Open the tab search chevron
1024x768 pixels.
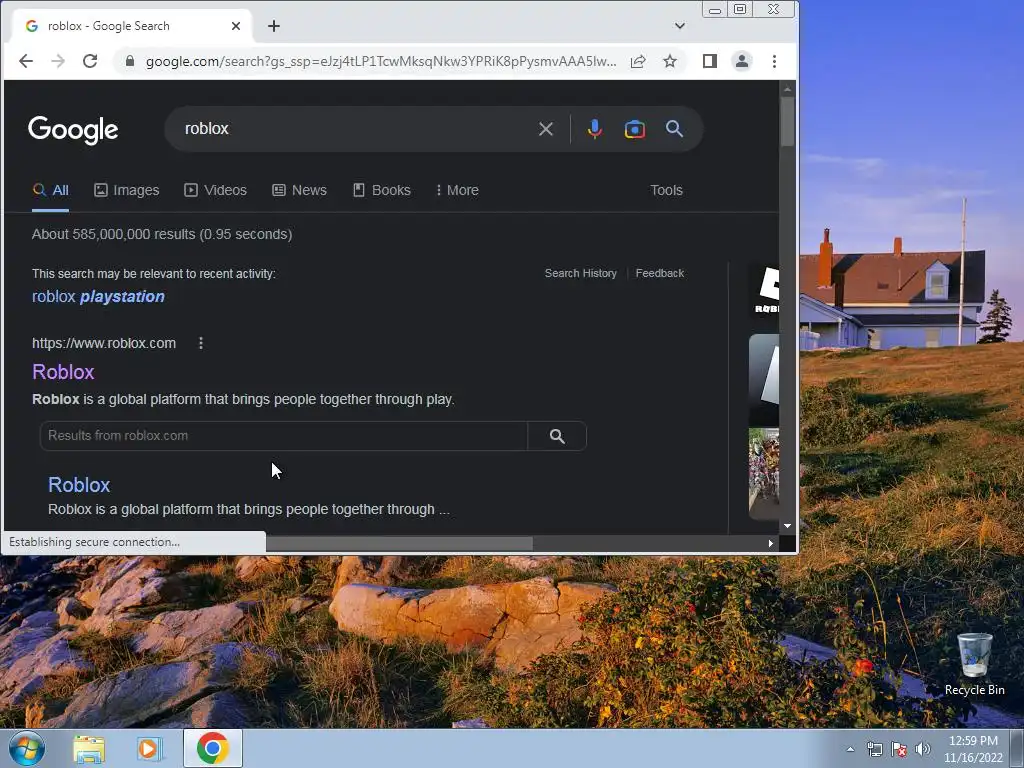(680, 26)
